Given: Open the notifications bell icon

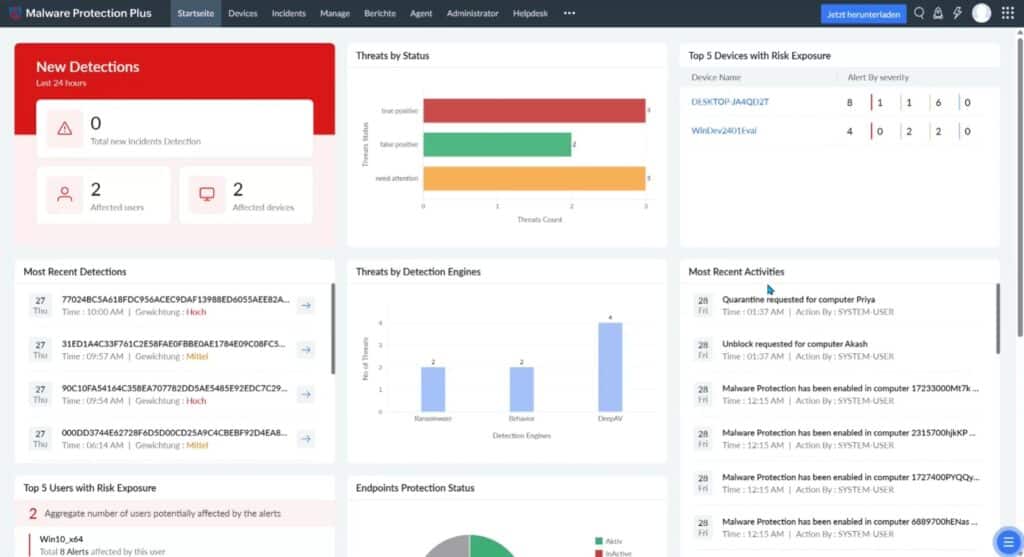Looking at the screenshot, I should click(x=938, y=13).
